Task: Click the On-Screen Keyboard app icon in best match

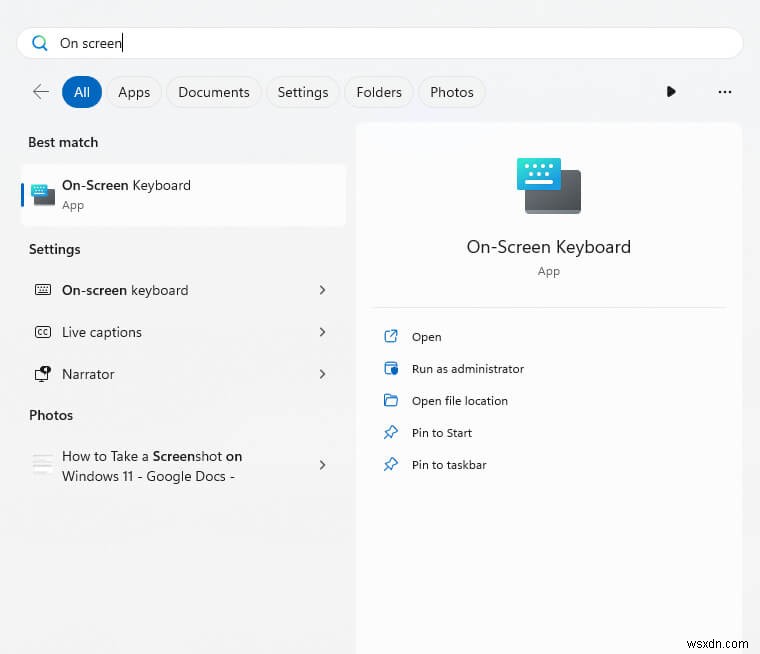Action: [x=43, y=194]
